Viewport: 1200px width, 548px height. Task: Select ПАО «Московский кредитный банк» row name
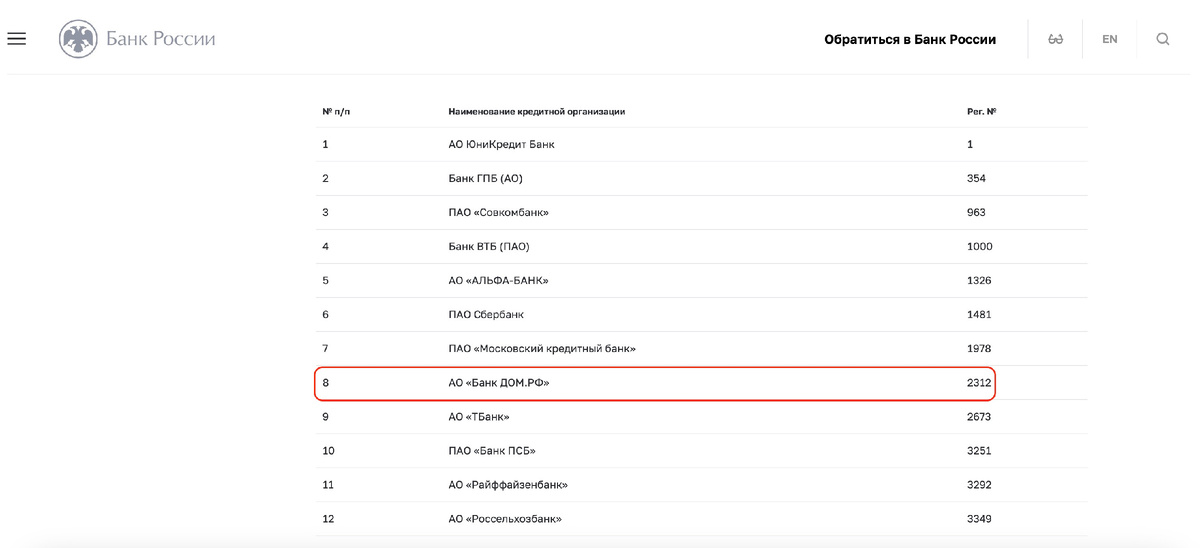pyautogui.click(x=542, y=349)
